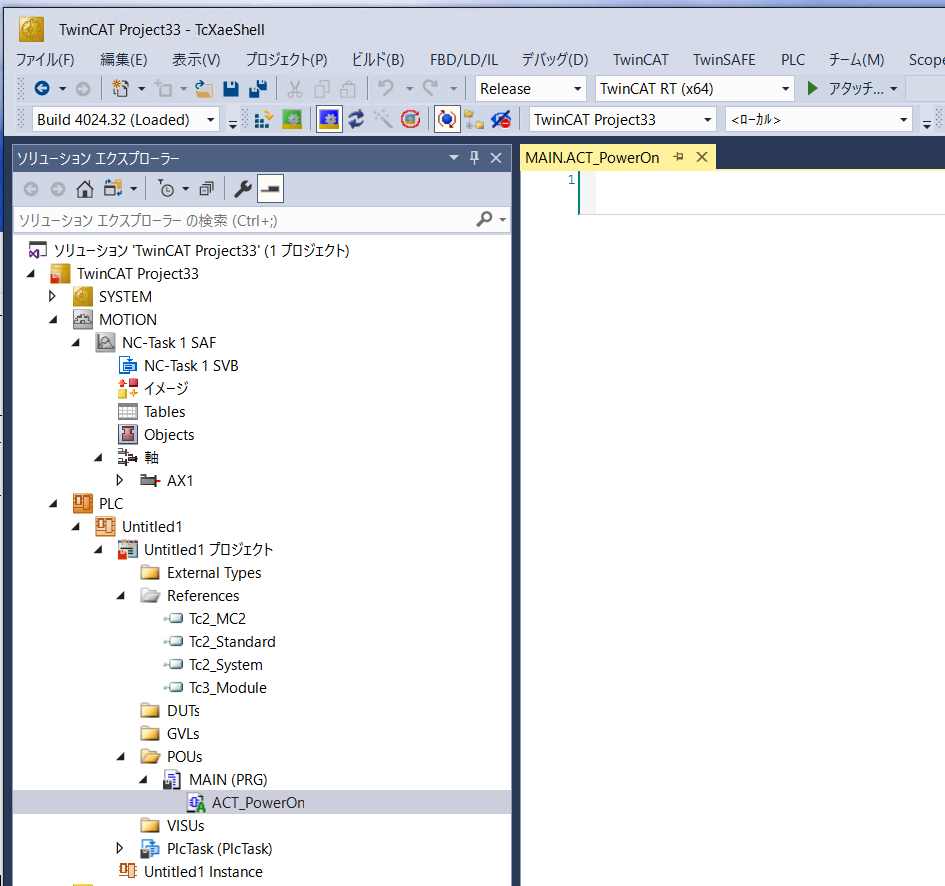
Task: Click the Collapse All icon in Solution Explorer
Action: point(207,189)
